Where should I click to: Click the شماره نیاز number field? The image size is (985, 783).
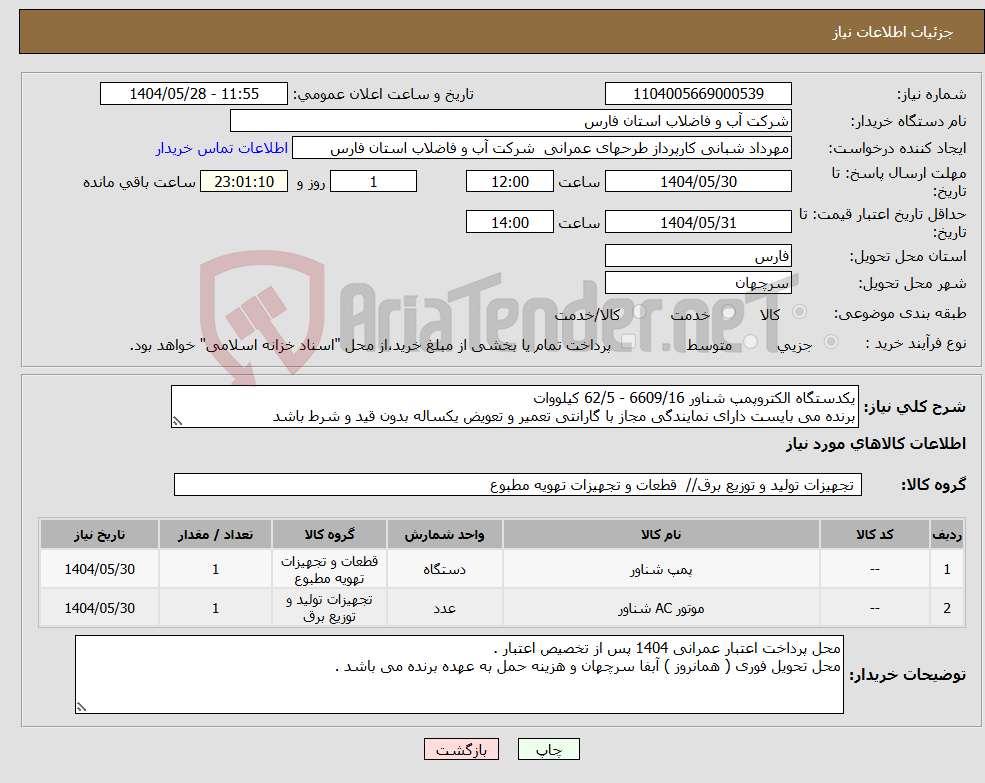[698, 93]
